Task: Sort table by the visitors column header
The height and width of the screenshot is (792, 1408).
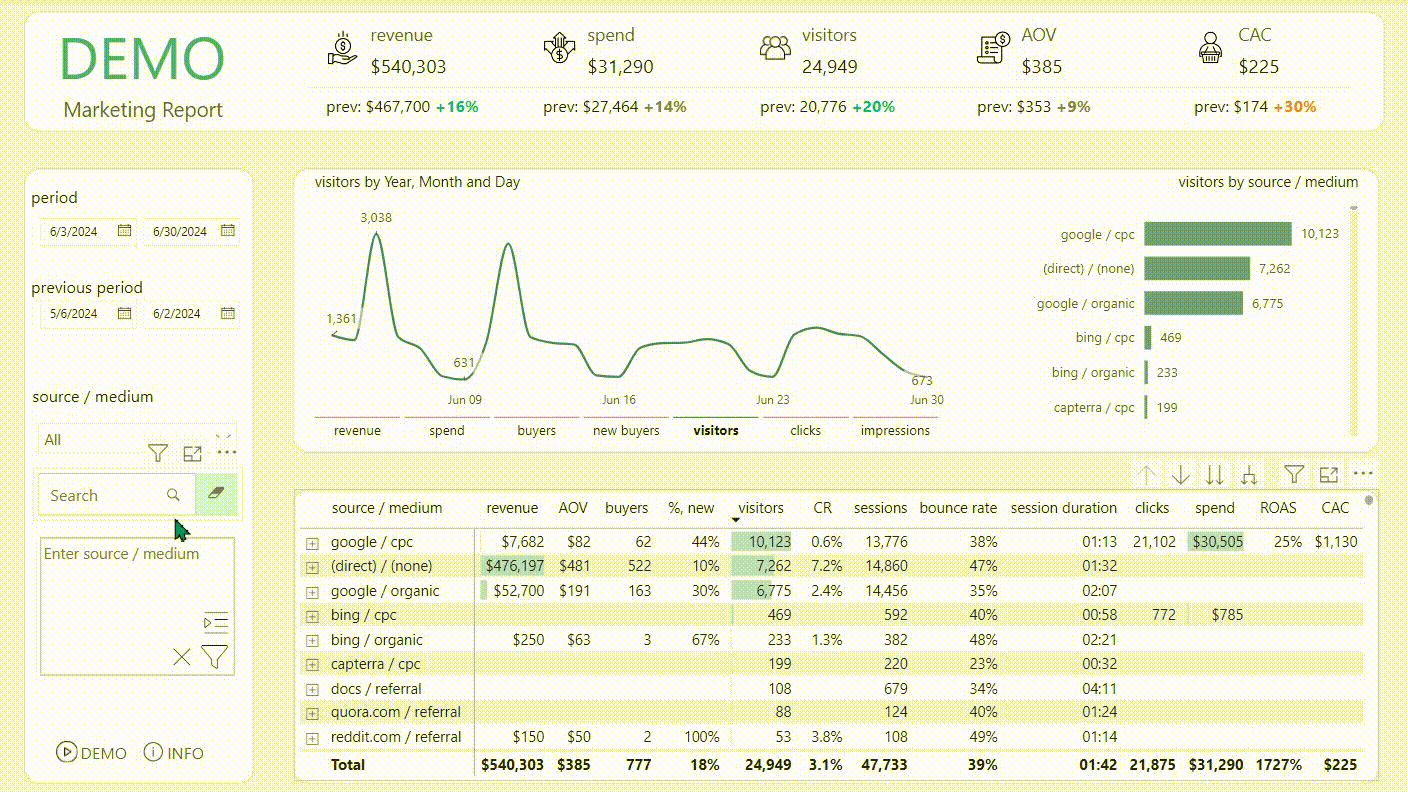Action: coord(761,508)
